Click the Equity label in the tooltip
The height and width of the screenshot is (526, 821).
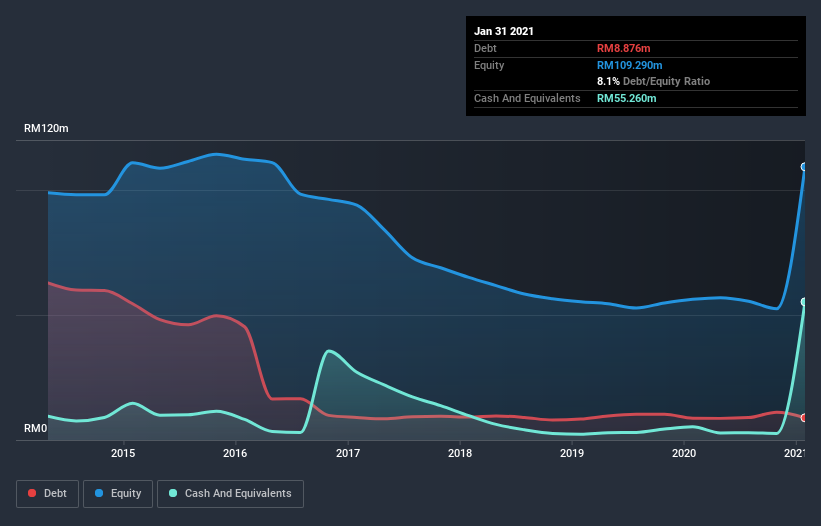pos(489,65)
